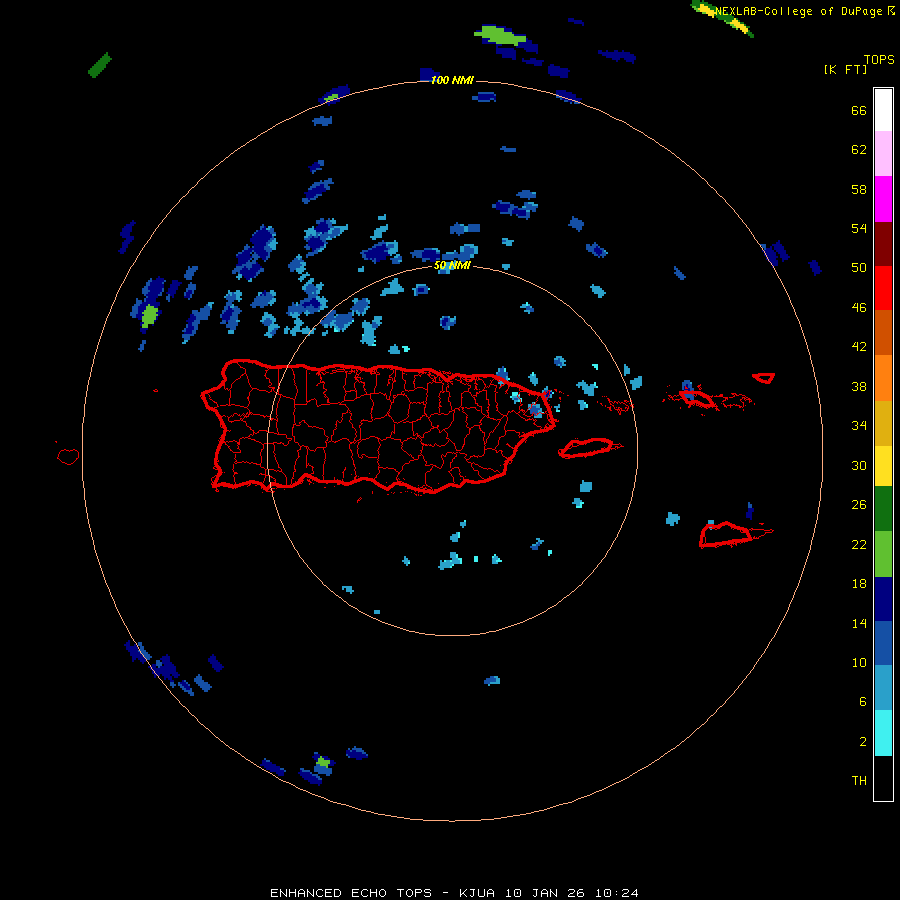Image resolution: width=900 pixels, height=900 pixels.
Task: Click the large green echo near top center
Action: (x=500, y=36)
